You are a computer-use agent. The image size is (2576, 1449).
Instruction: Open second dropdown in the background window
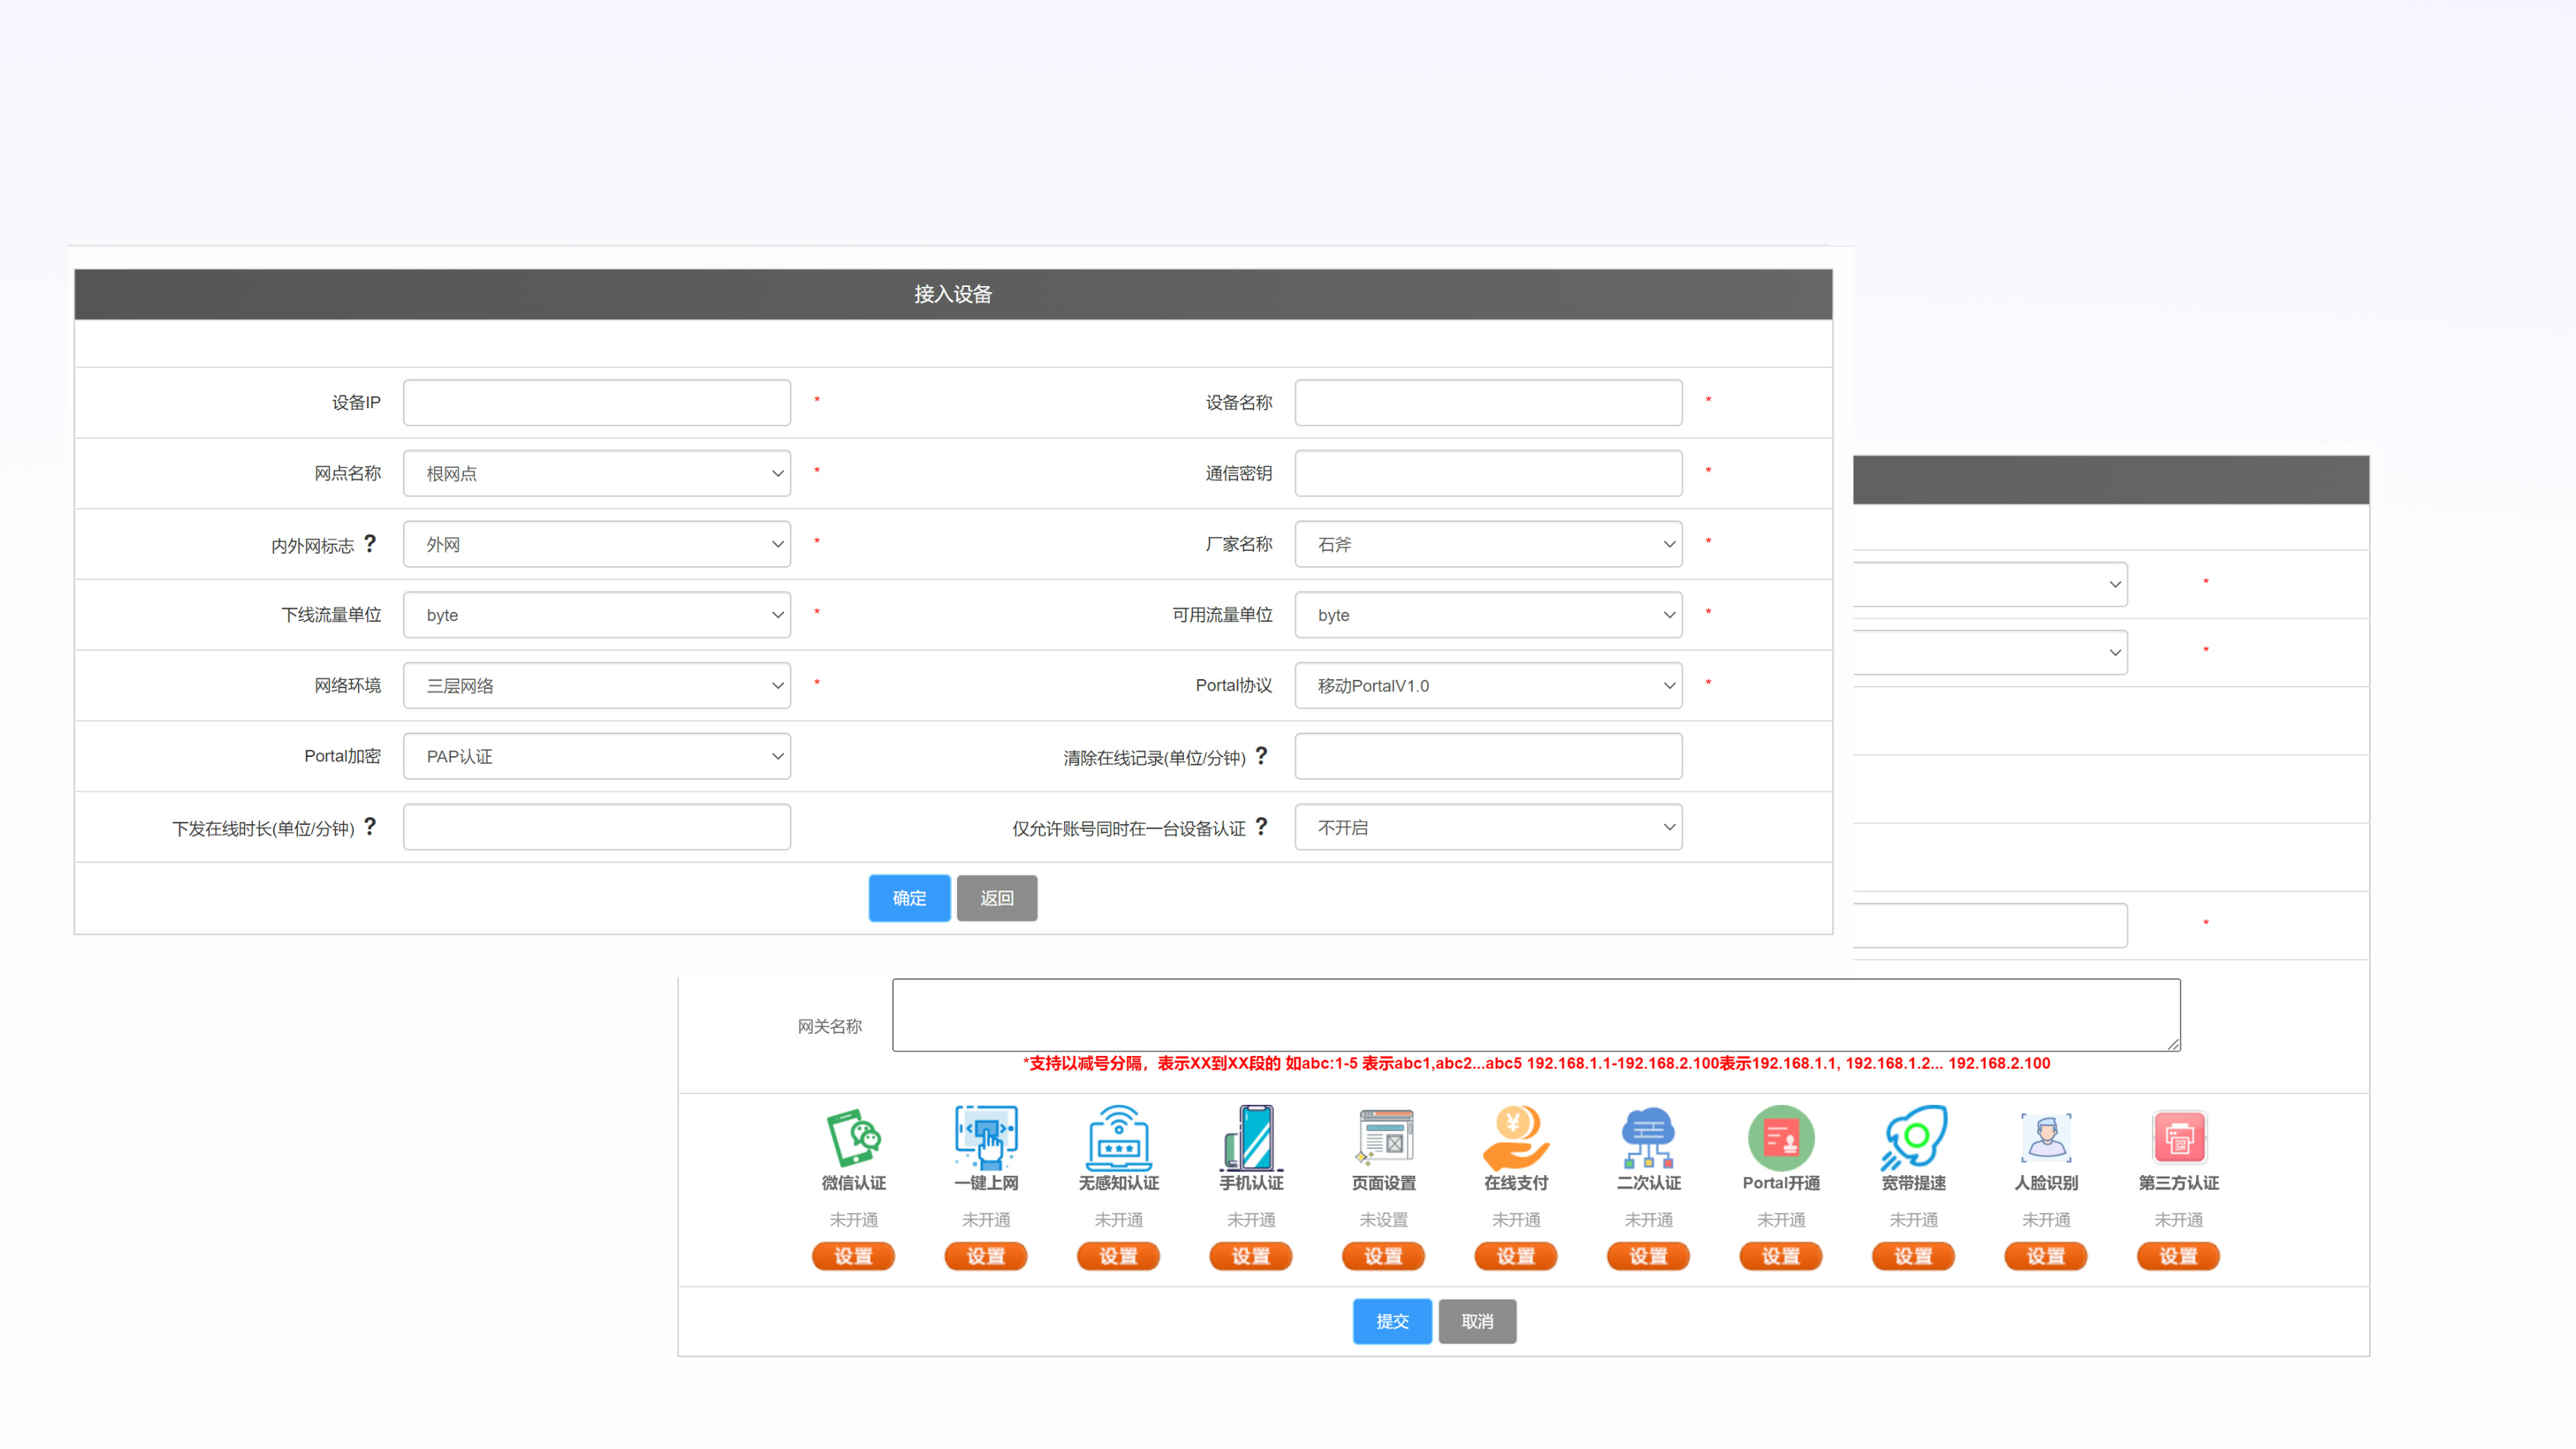point(1990,652)
